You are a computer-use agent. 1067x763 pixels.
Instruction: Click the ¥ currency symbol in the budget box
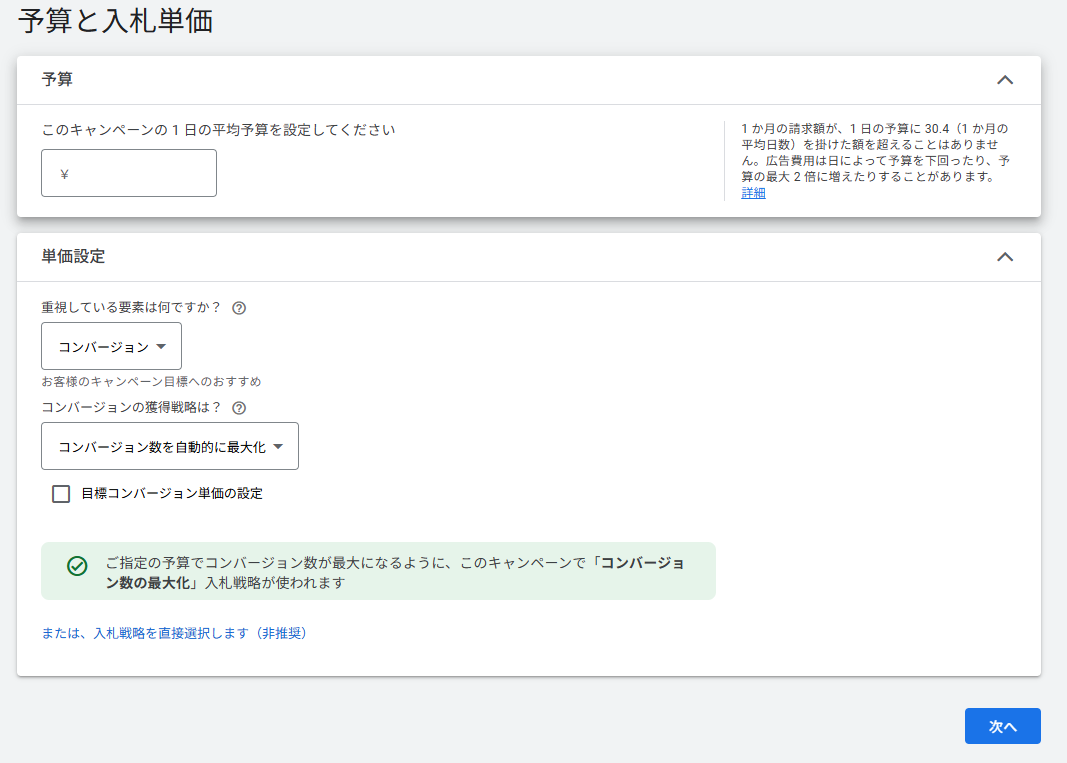coord(65,174)
